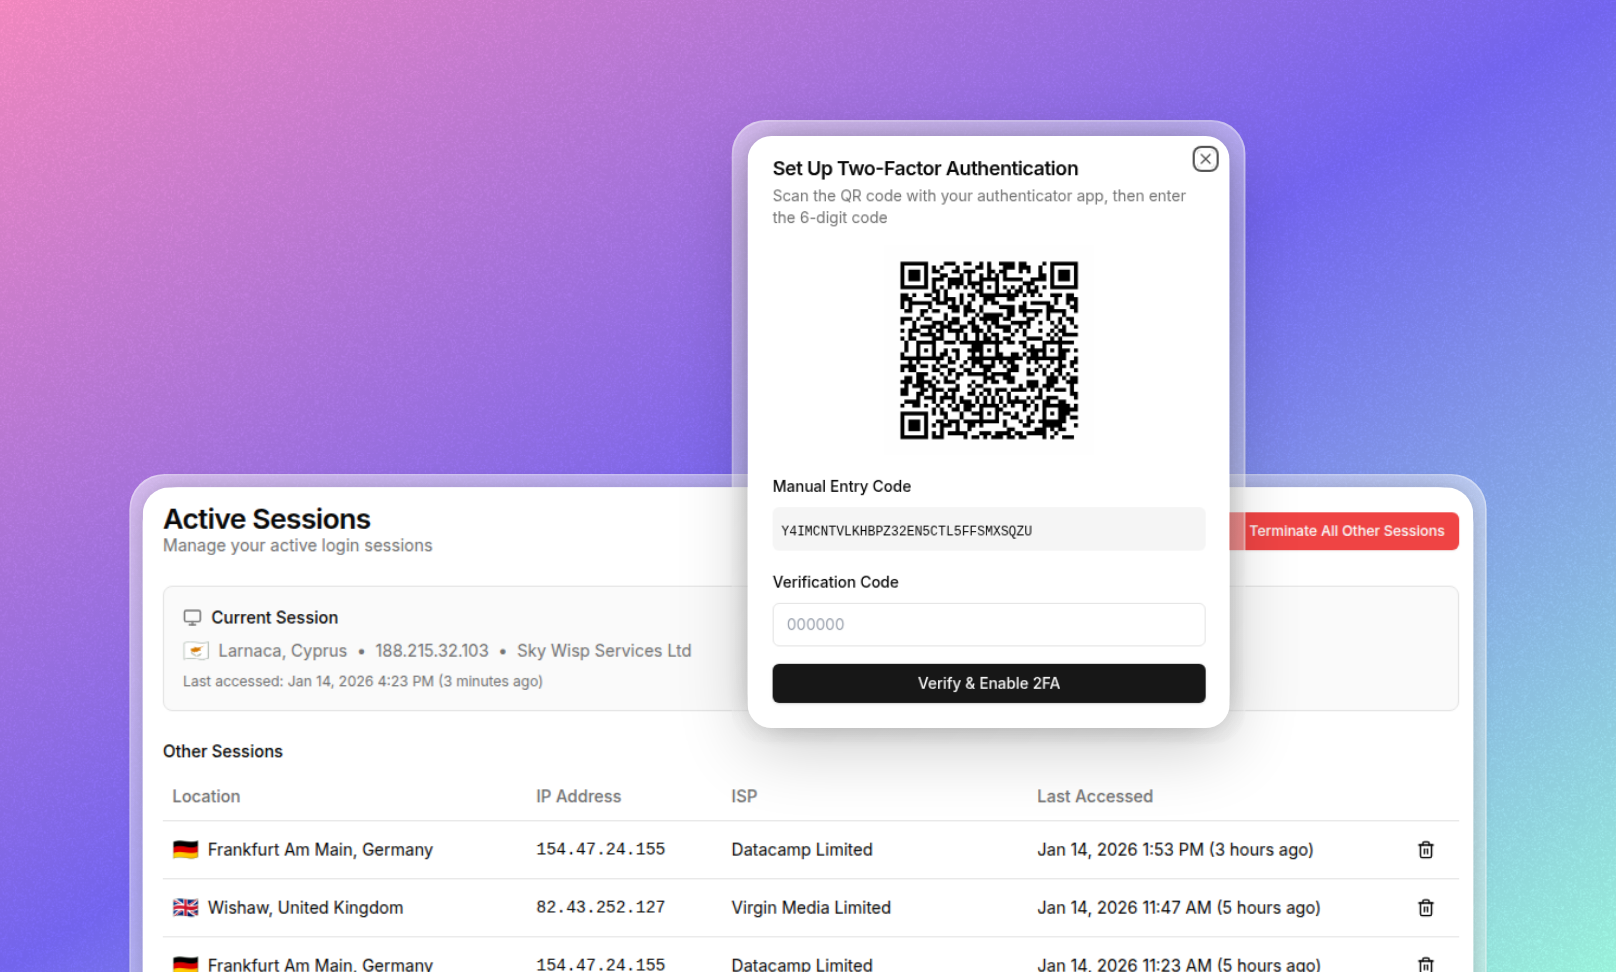Delete the bottom Frankfurt Am Main session
Screen dimensions: 1616x972
click(x=1425, y=964)
